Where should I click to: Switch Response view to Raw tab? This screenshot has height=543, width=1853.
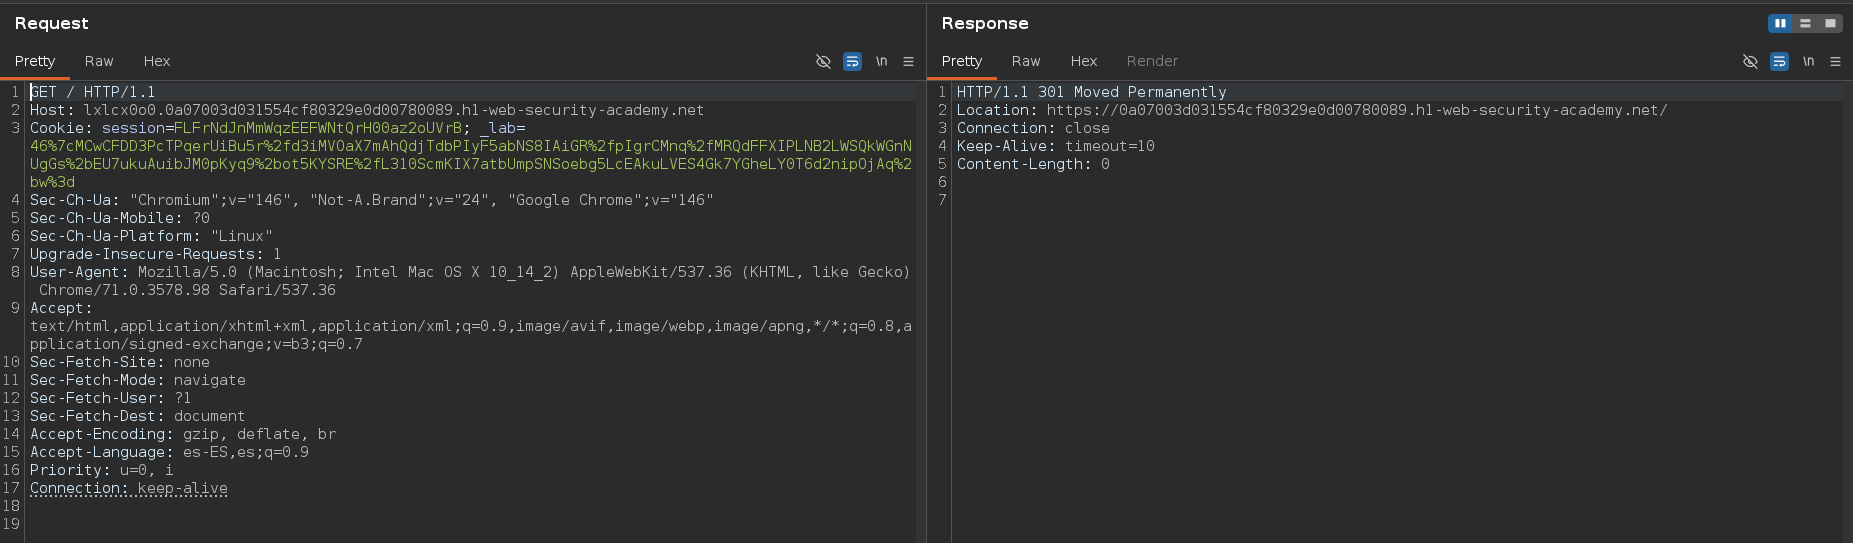tap(1026, 61)
